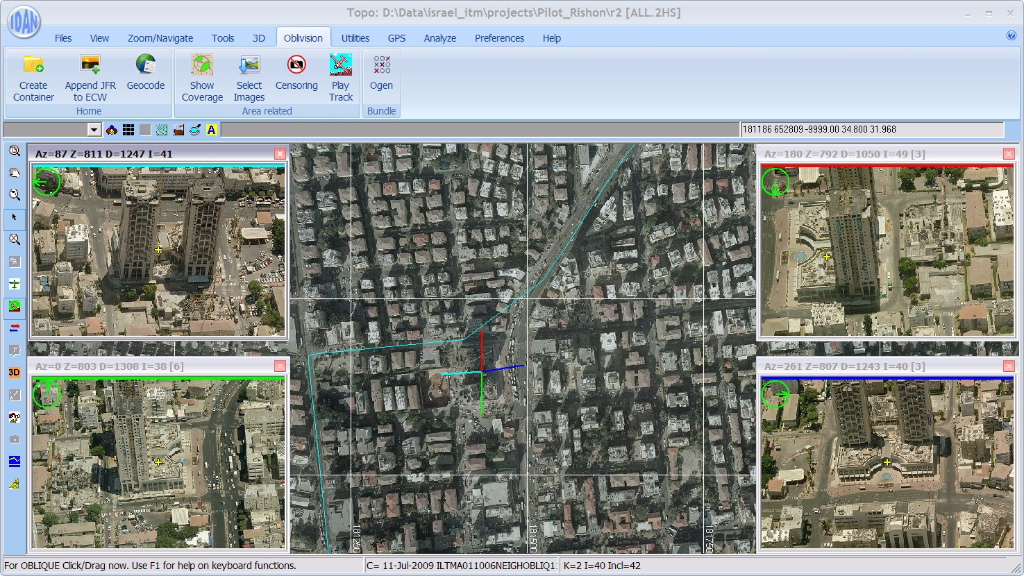Toggle the yellow 'A' text annotation button

(x=212, y=130)
